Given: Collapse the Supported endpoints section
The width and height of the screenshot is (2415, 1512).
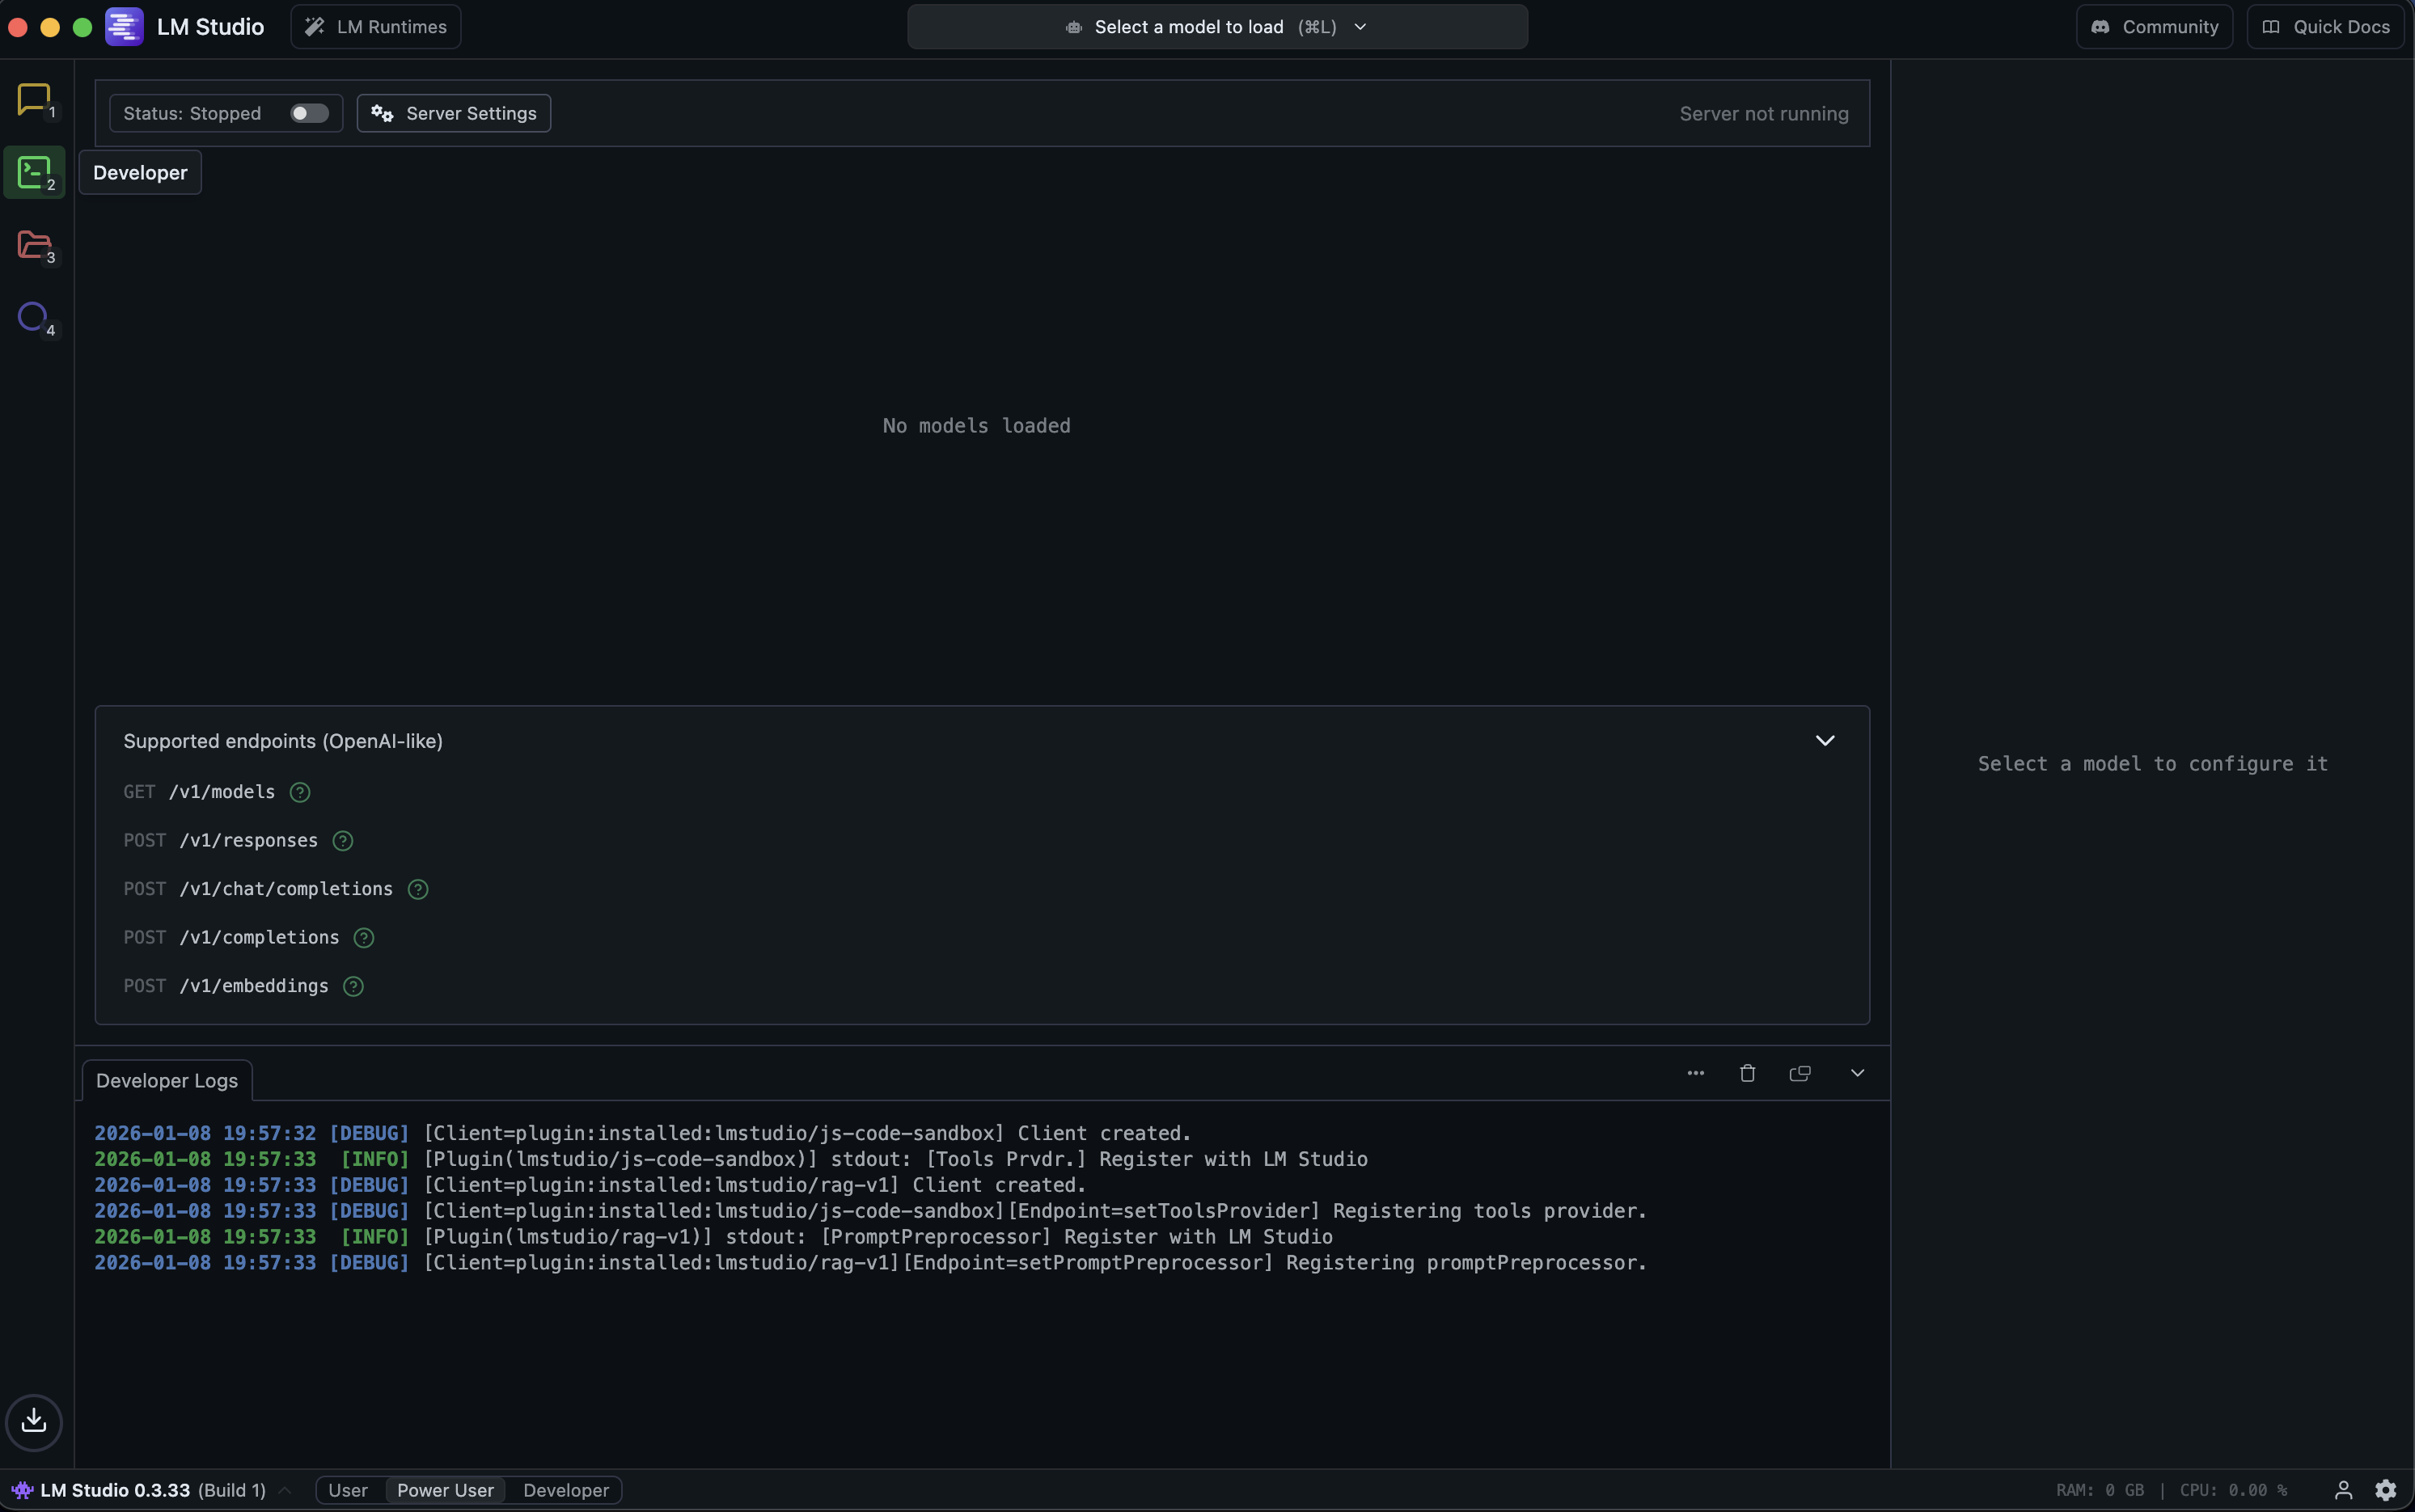Looking at the screenshot, I should pos(1824,741).
